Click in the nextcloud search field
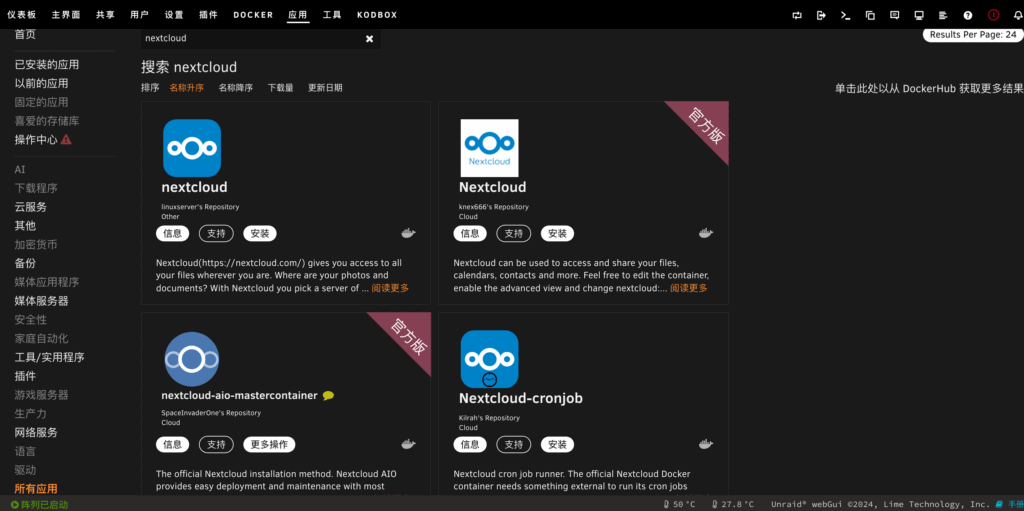1024x511 pixels. pos(250,39)
